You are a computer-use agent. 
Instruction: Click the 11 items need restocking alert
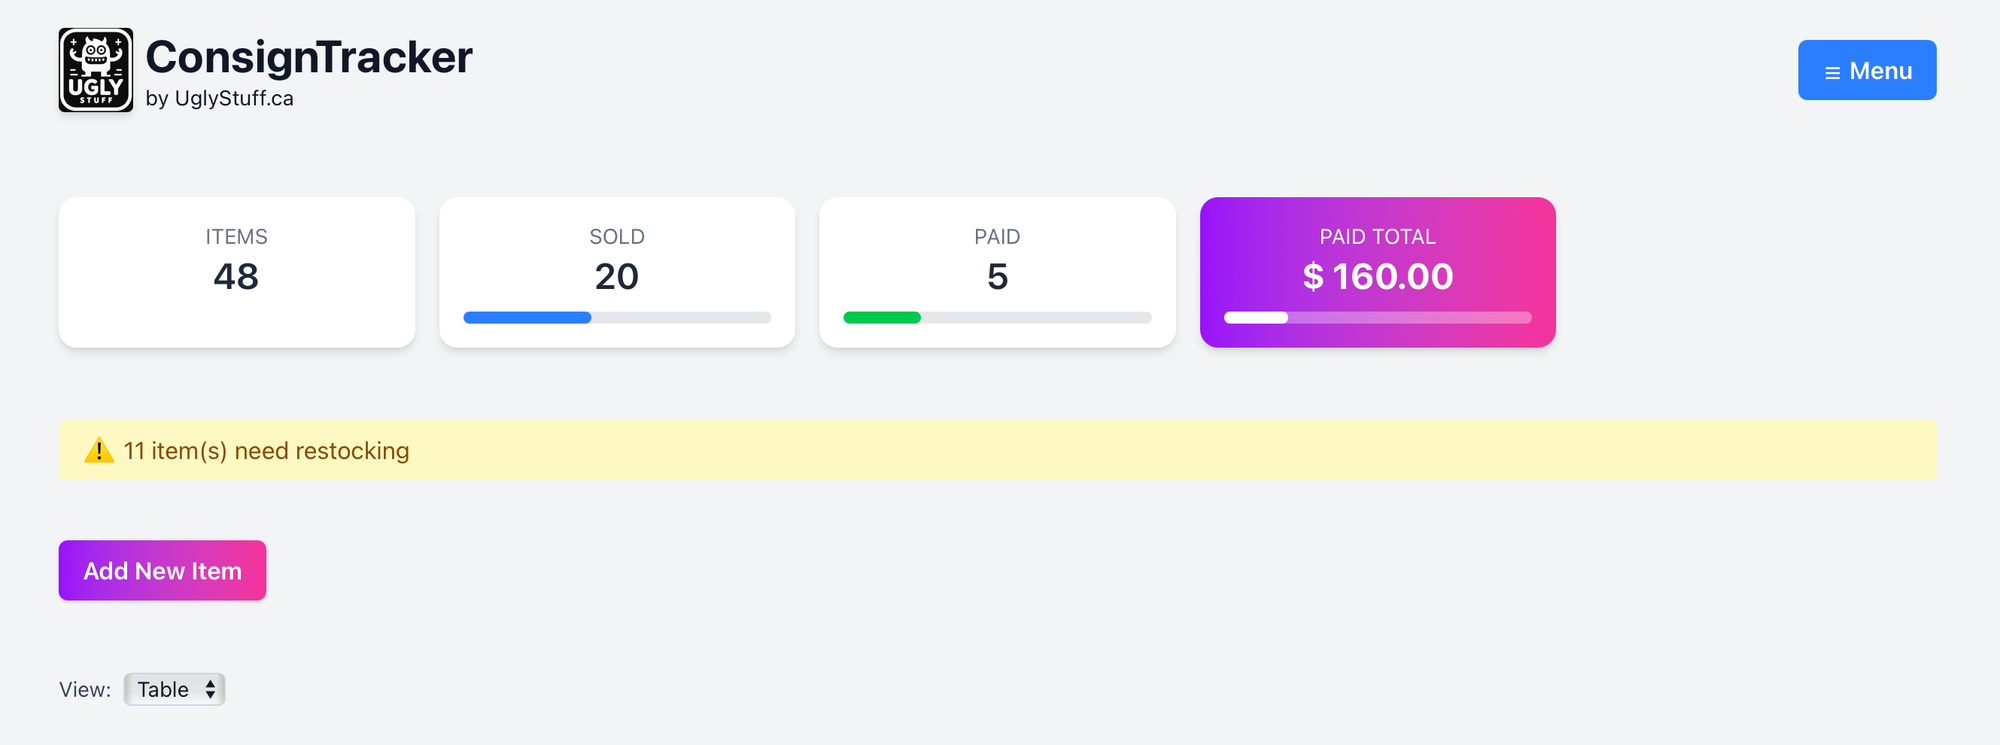[x=997, y=450]
